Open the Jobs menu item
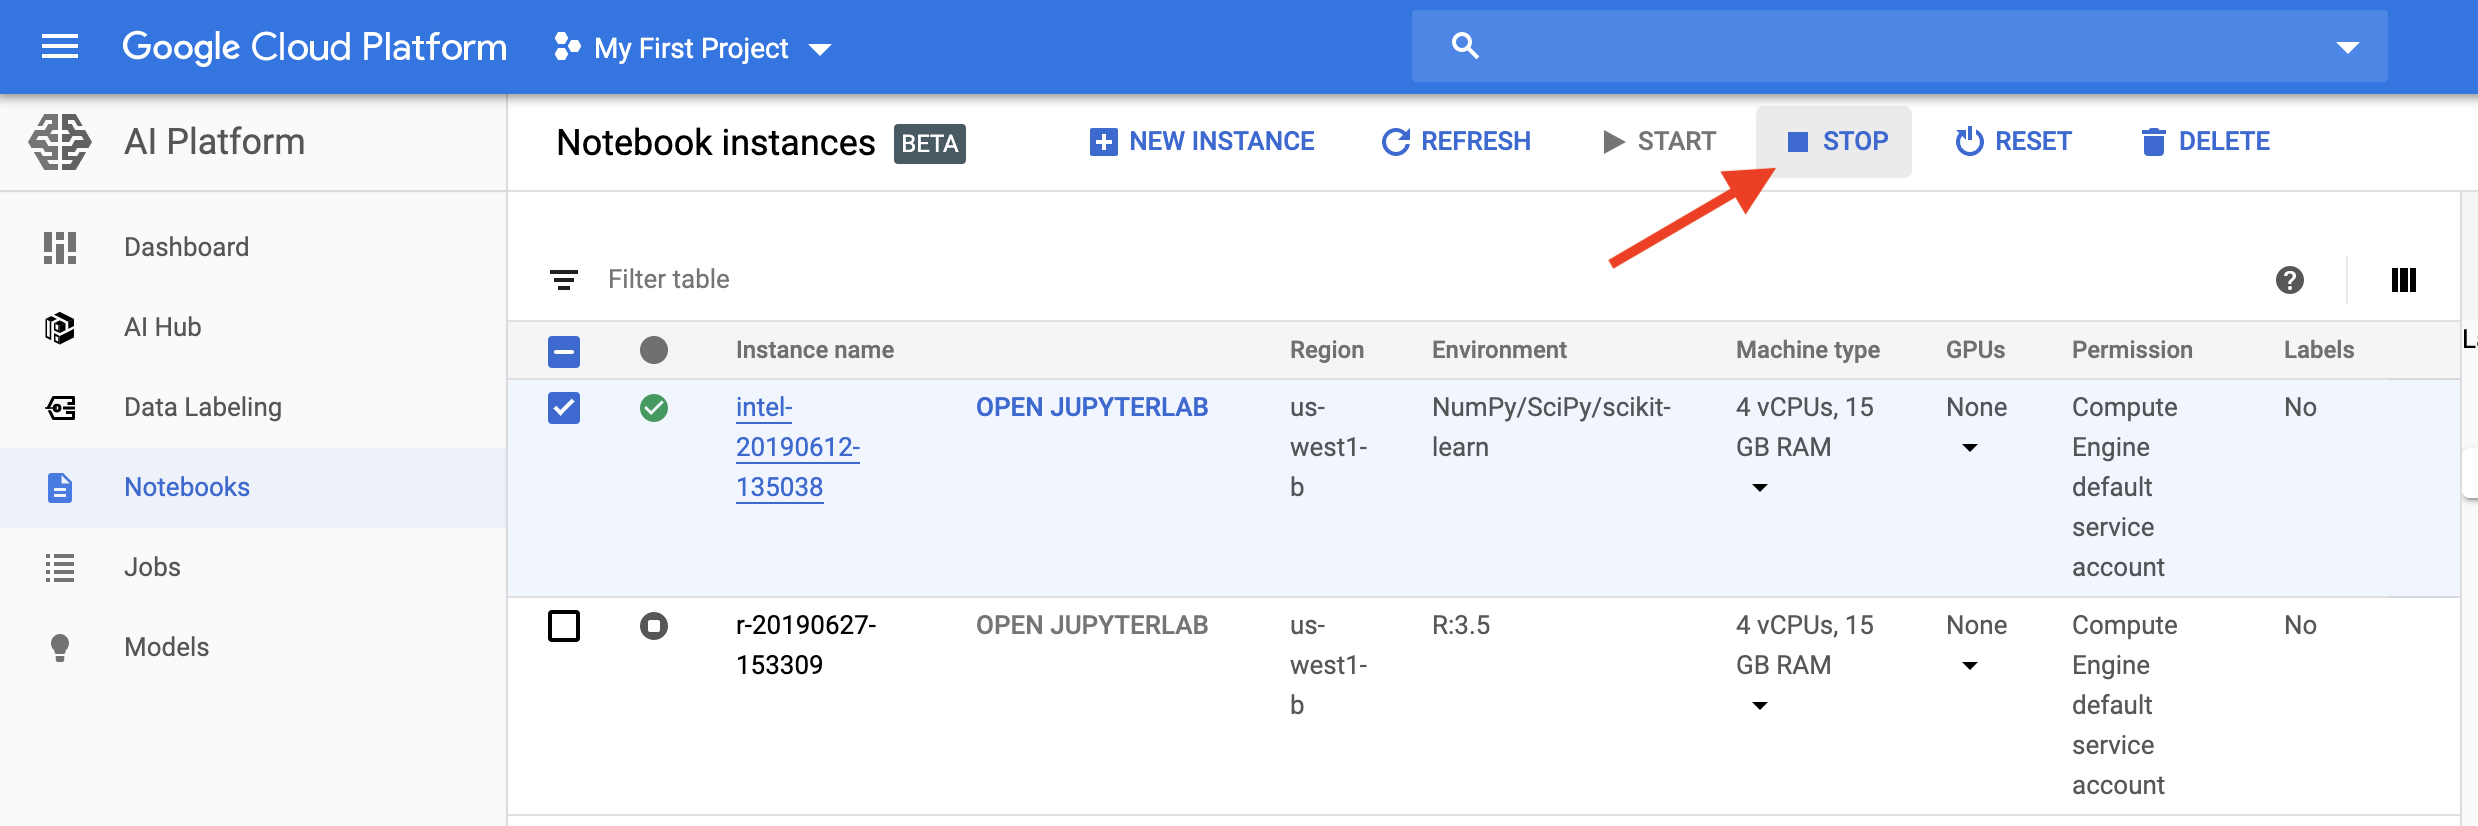Image resolution: width=2478 pixels, height=826 pixels. click(253, 567)
